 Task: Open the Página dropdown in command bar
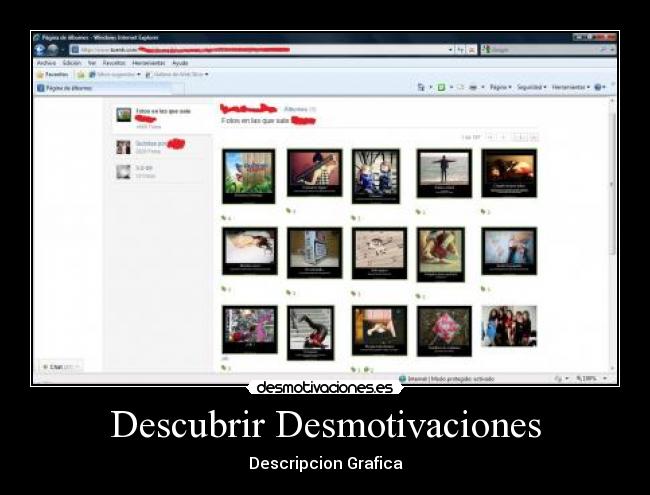click(x=501, y=87)
